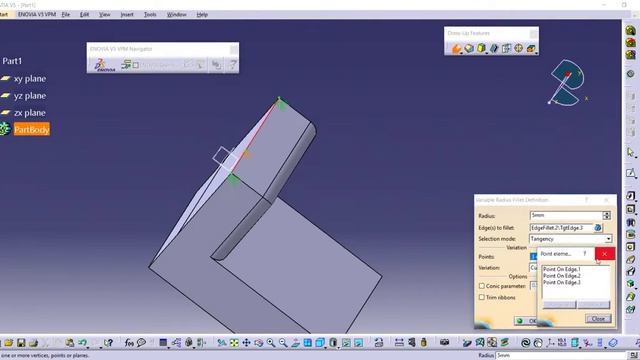Image resolution: width=640 pixels, height=360 pixels.
Task: Click the Sketch icon in right toolbar
Action: [630, 173]
